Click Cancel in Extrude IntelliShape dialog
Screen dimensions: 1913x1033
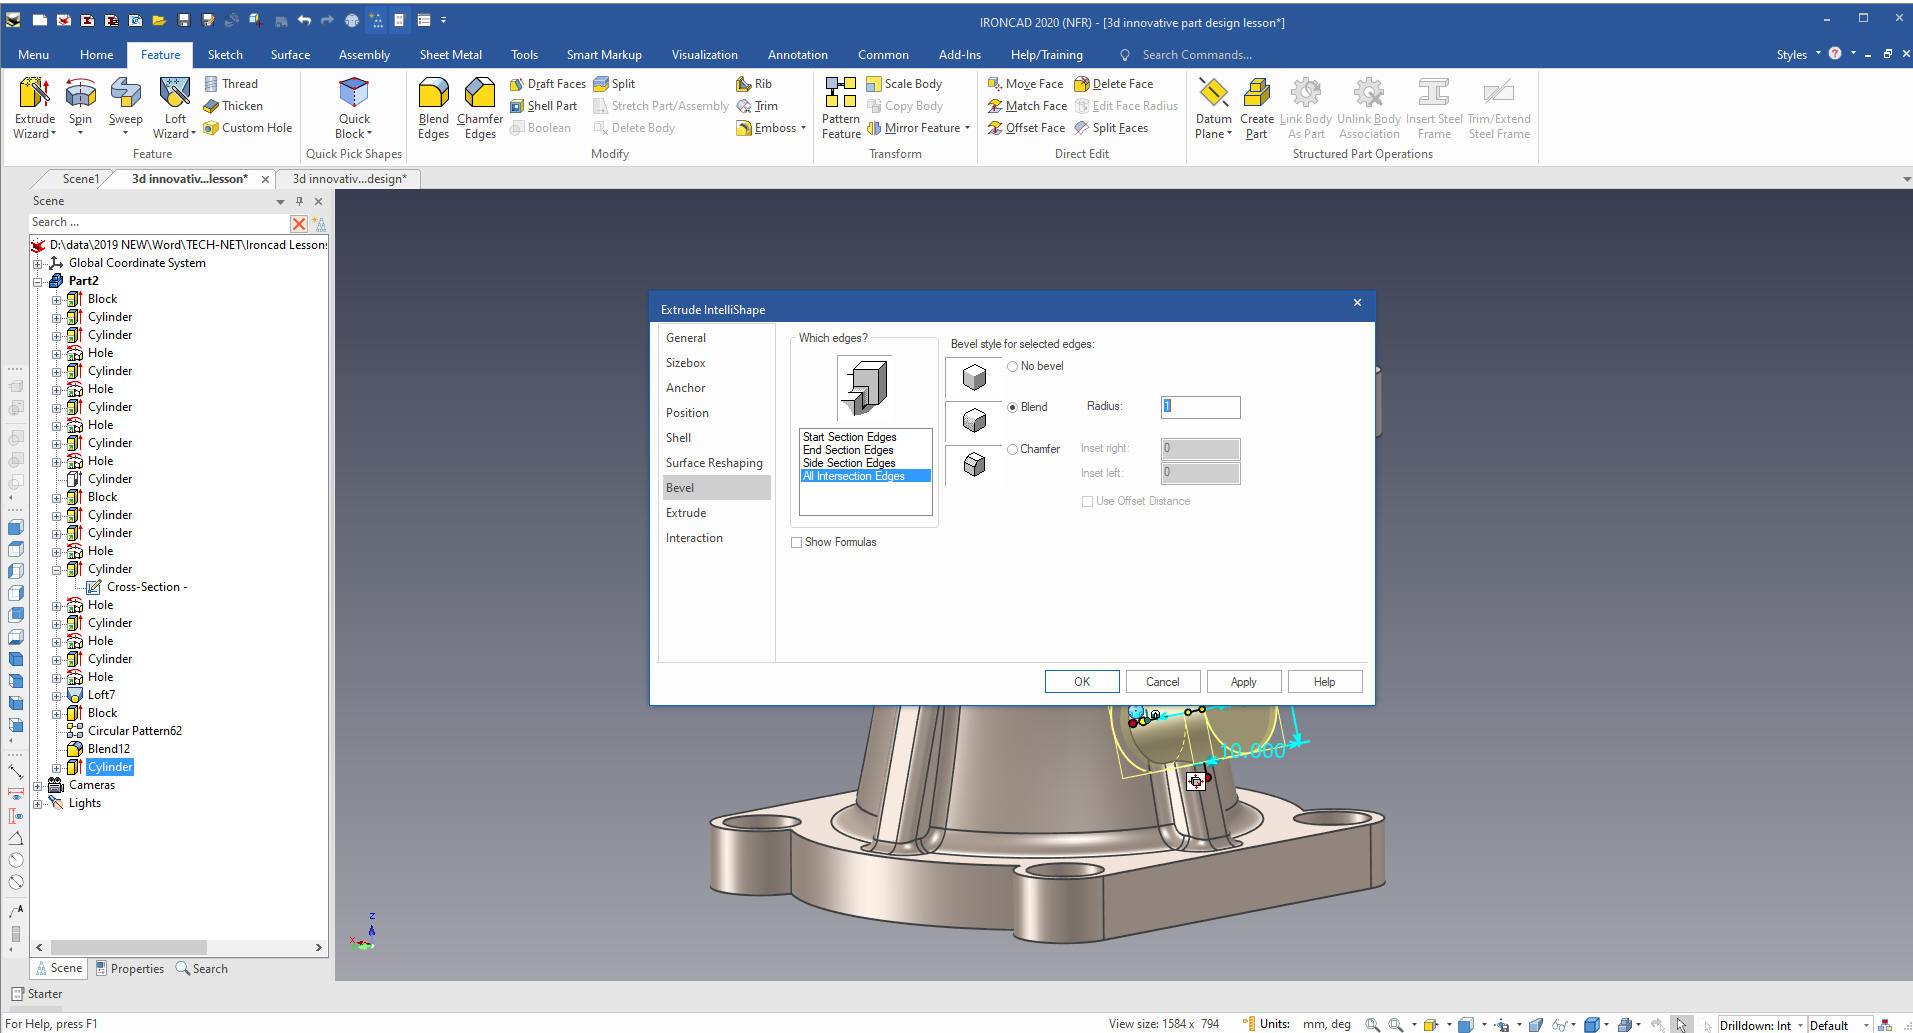click(x=1162, y=682)
